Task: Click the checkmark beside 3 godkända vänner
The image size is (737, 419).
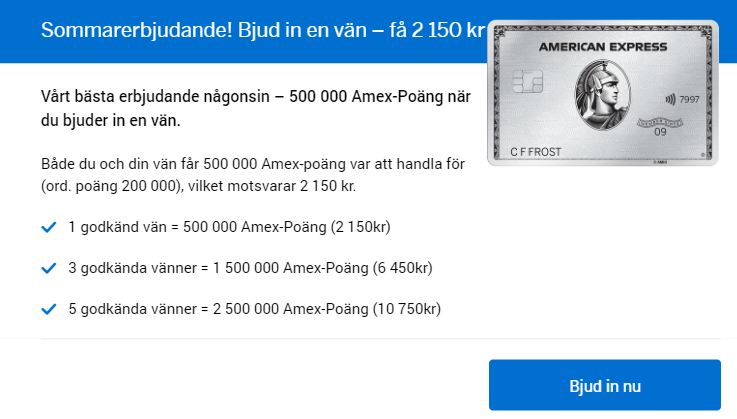Action: coord(48,269)
